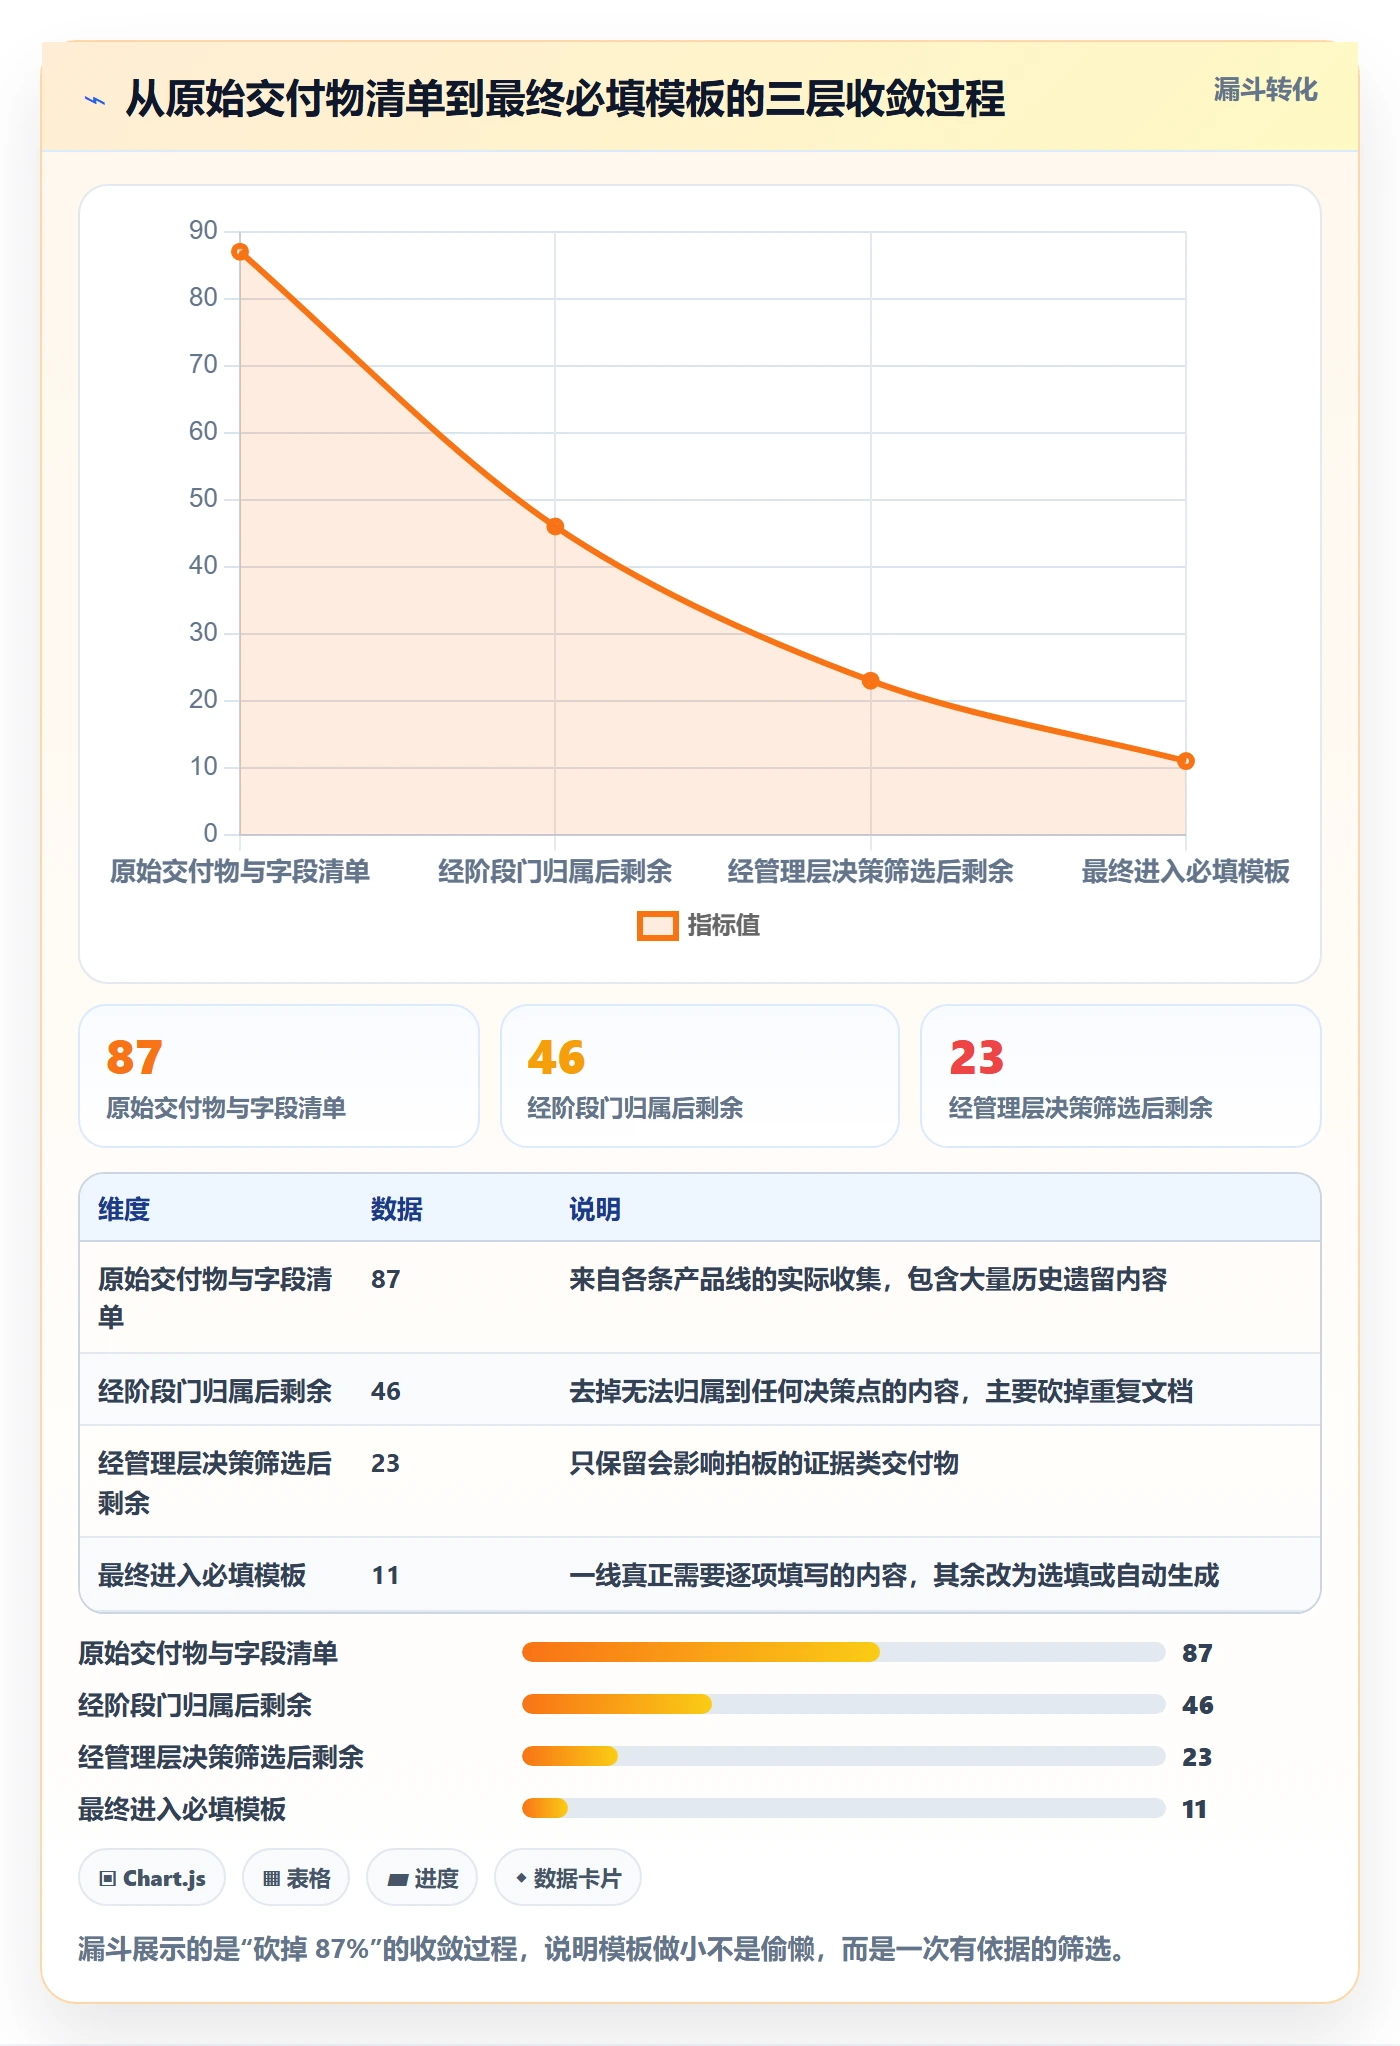Select the chart point for 经管理层决策筛选后剩余
Viewport: 1400px width, 2046px height.
pos(871,681)
